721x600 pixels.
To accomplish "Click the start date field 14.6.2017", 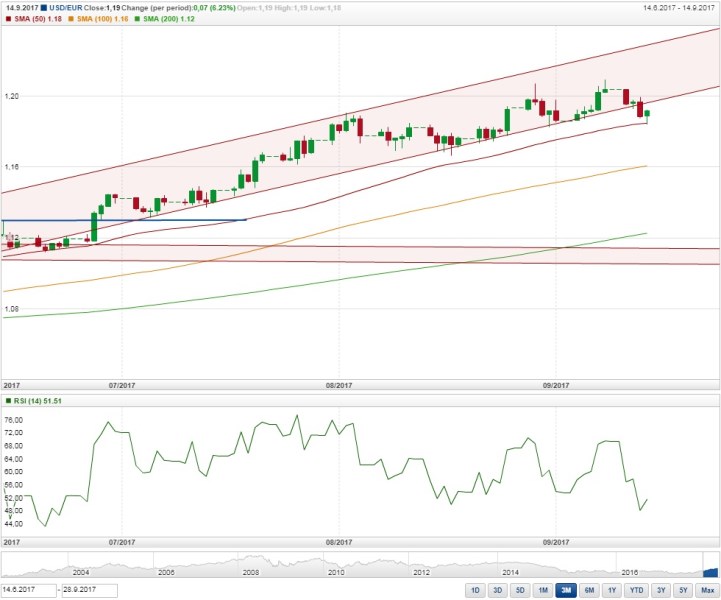I will click(x=29, y=590).
